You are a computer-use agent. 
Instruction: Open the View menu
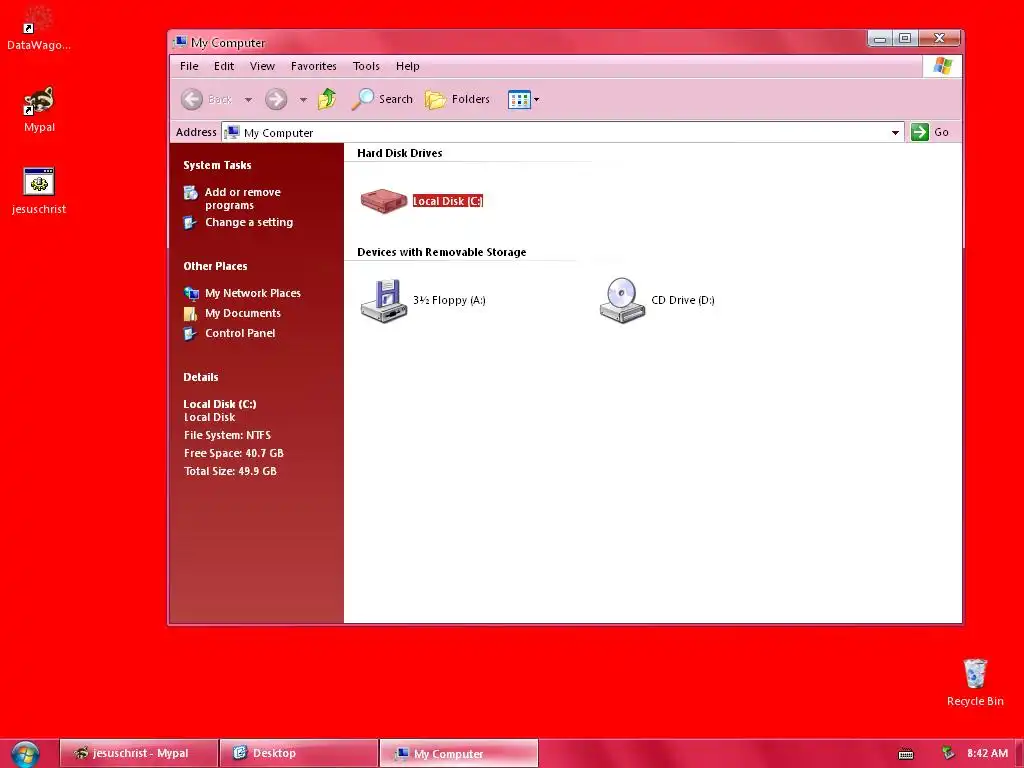(x=262, y=66)
